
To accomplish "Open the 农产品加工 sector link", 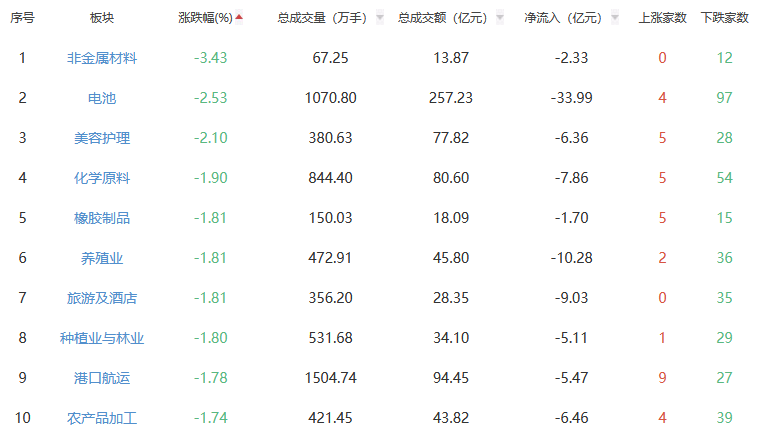I will (102, 418).
